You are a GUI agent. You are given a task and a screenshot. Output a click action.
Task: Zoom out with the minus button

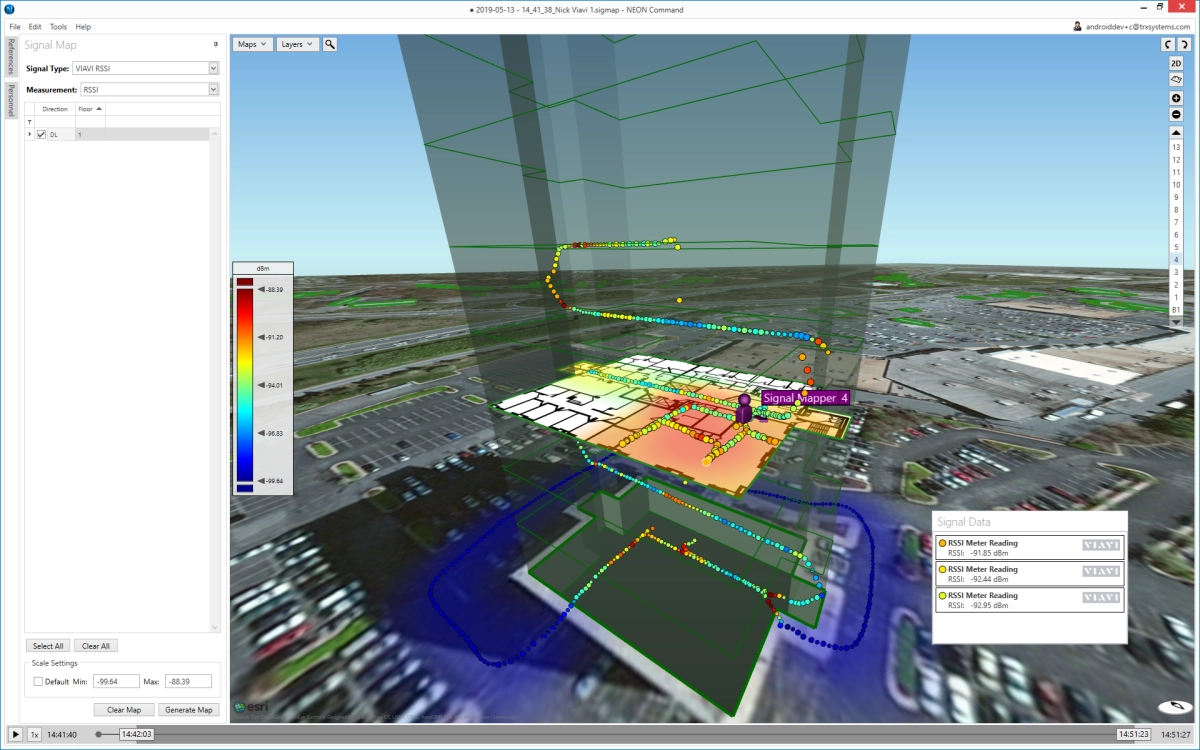[1176, 114]
